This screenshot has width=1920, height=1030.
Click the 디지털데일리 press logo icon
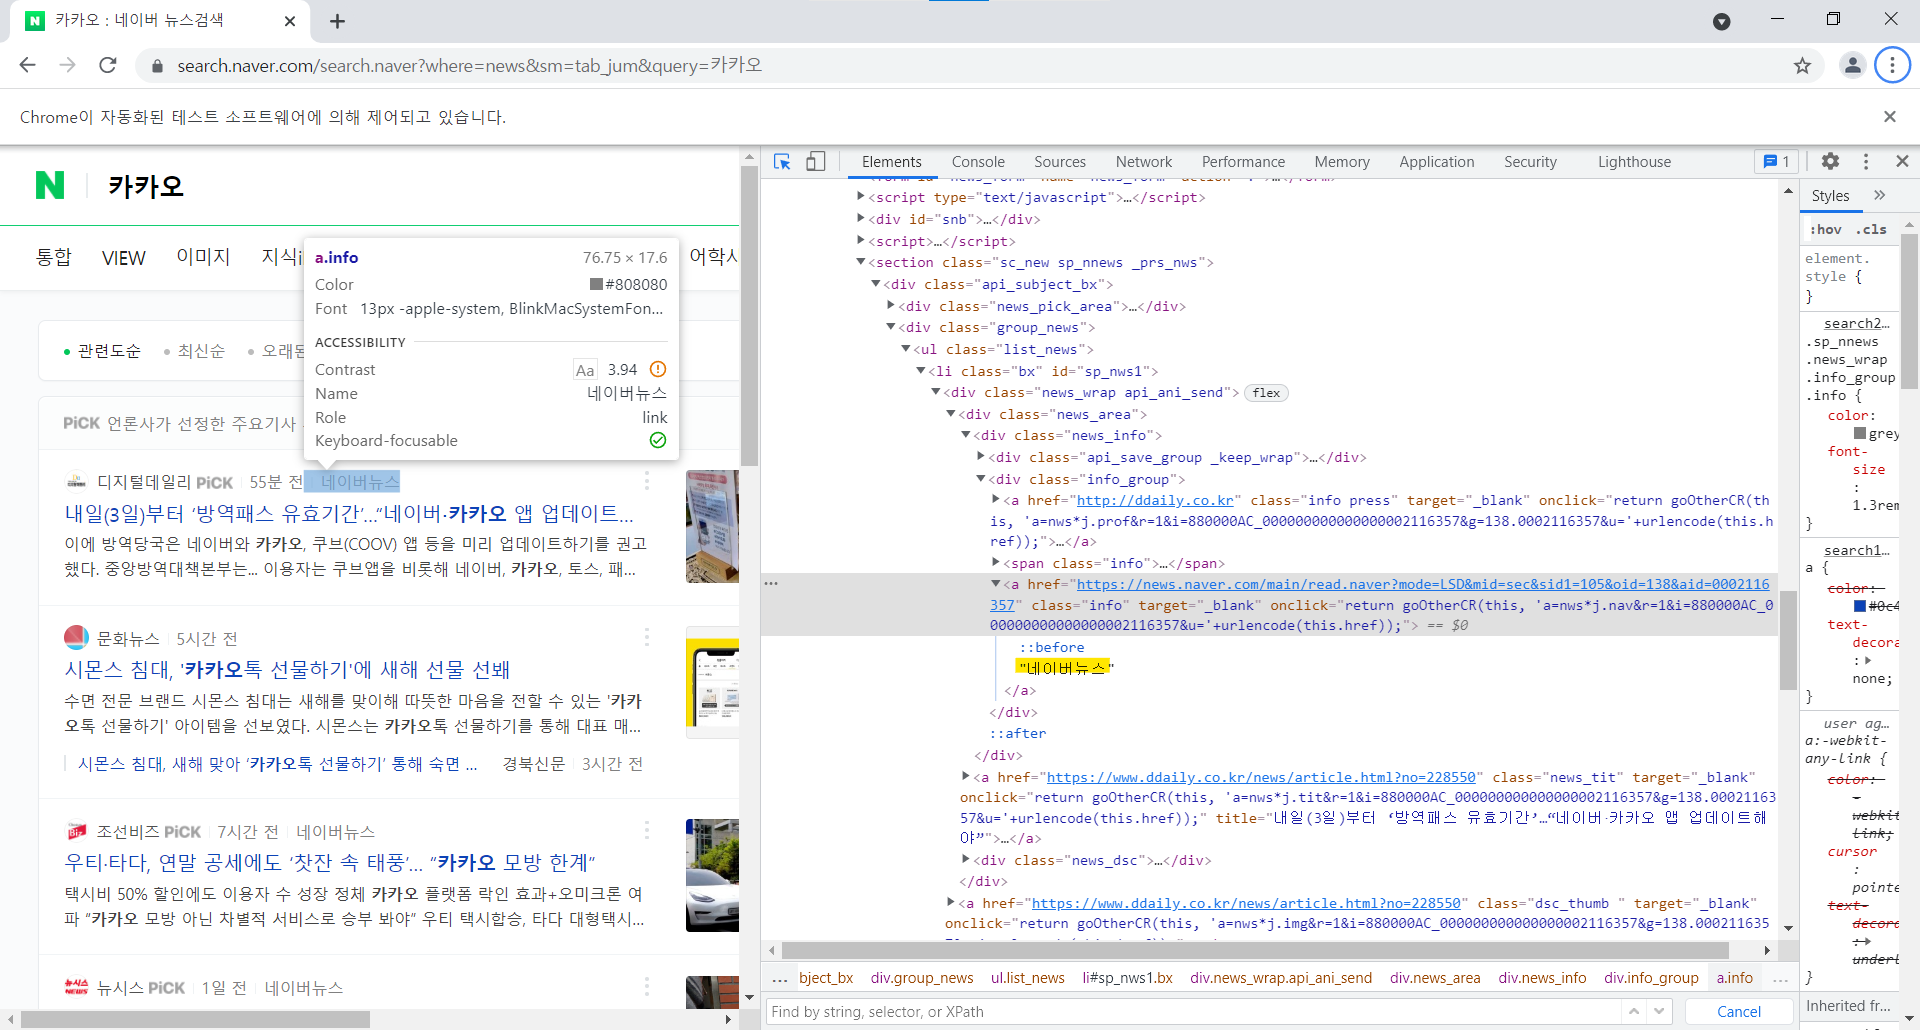pyautogui.click(x=77, y=482)
